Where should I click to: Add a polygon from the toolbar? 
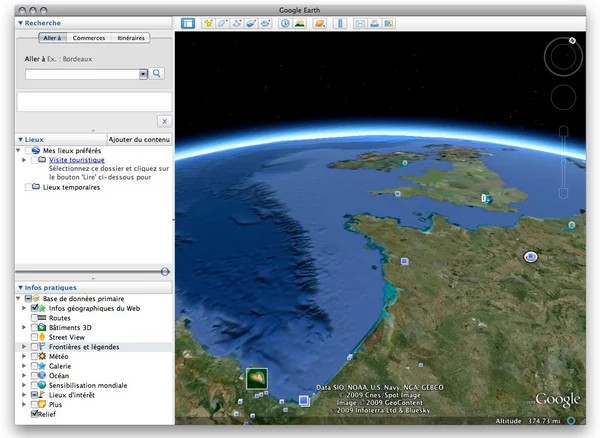[x=222, y=23]
